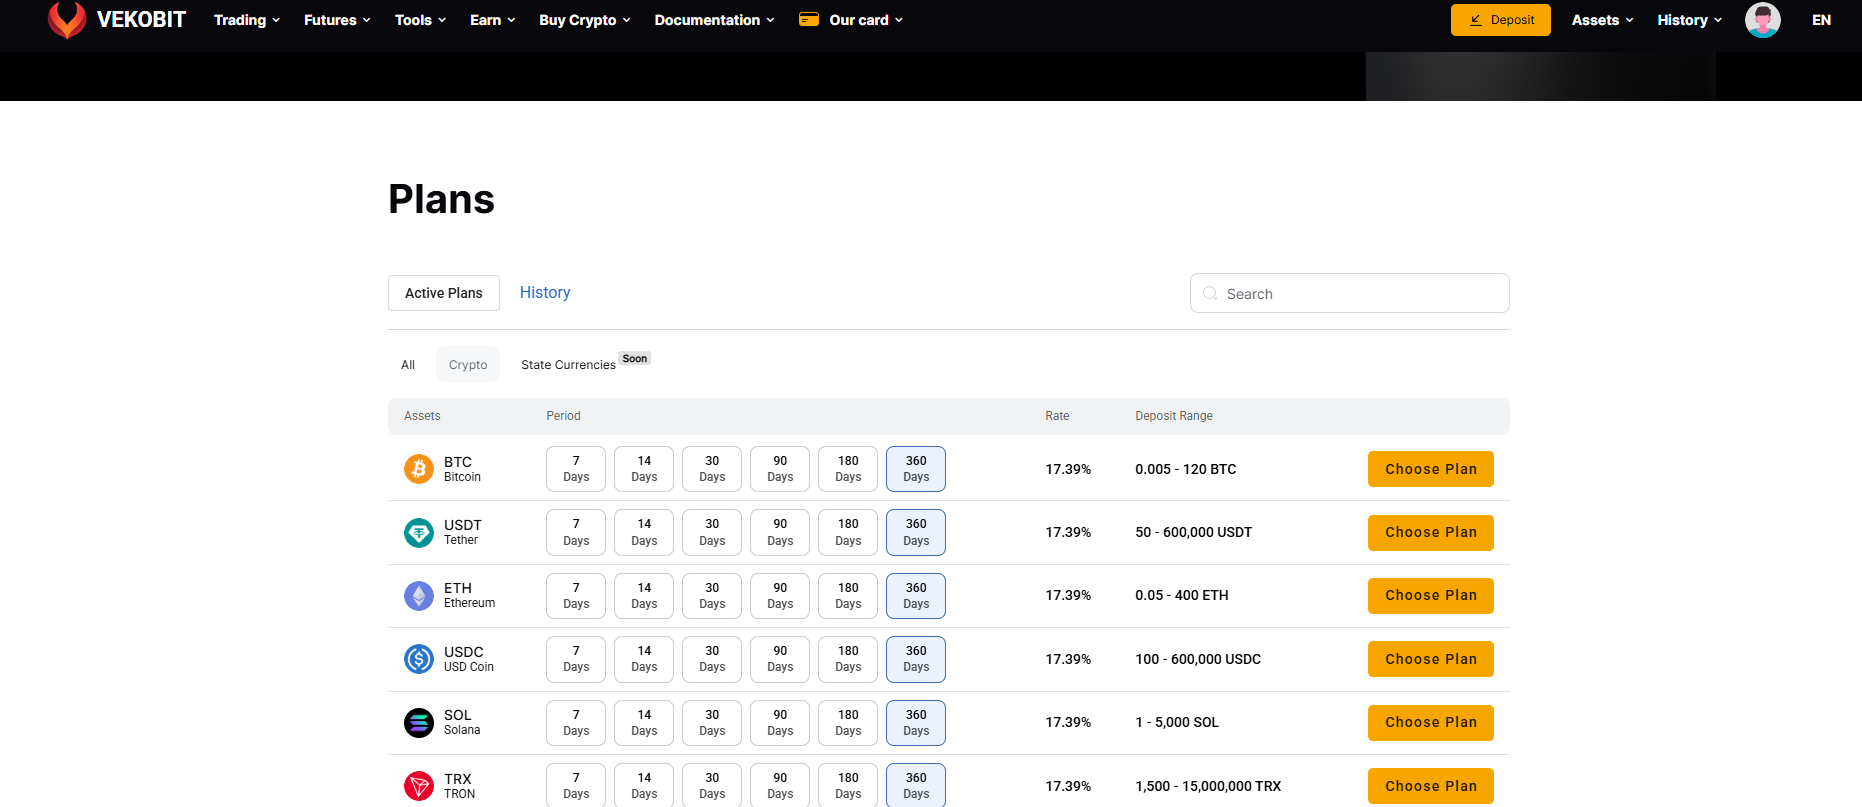1862x807 pixels.
Task: Click the Rate column header
Action: point(1057,416)
